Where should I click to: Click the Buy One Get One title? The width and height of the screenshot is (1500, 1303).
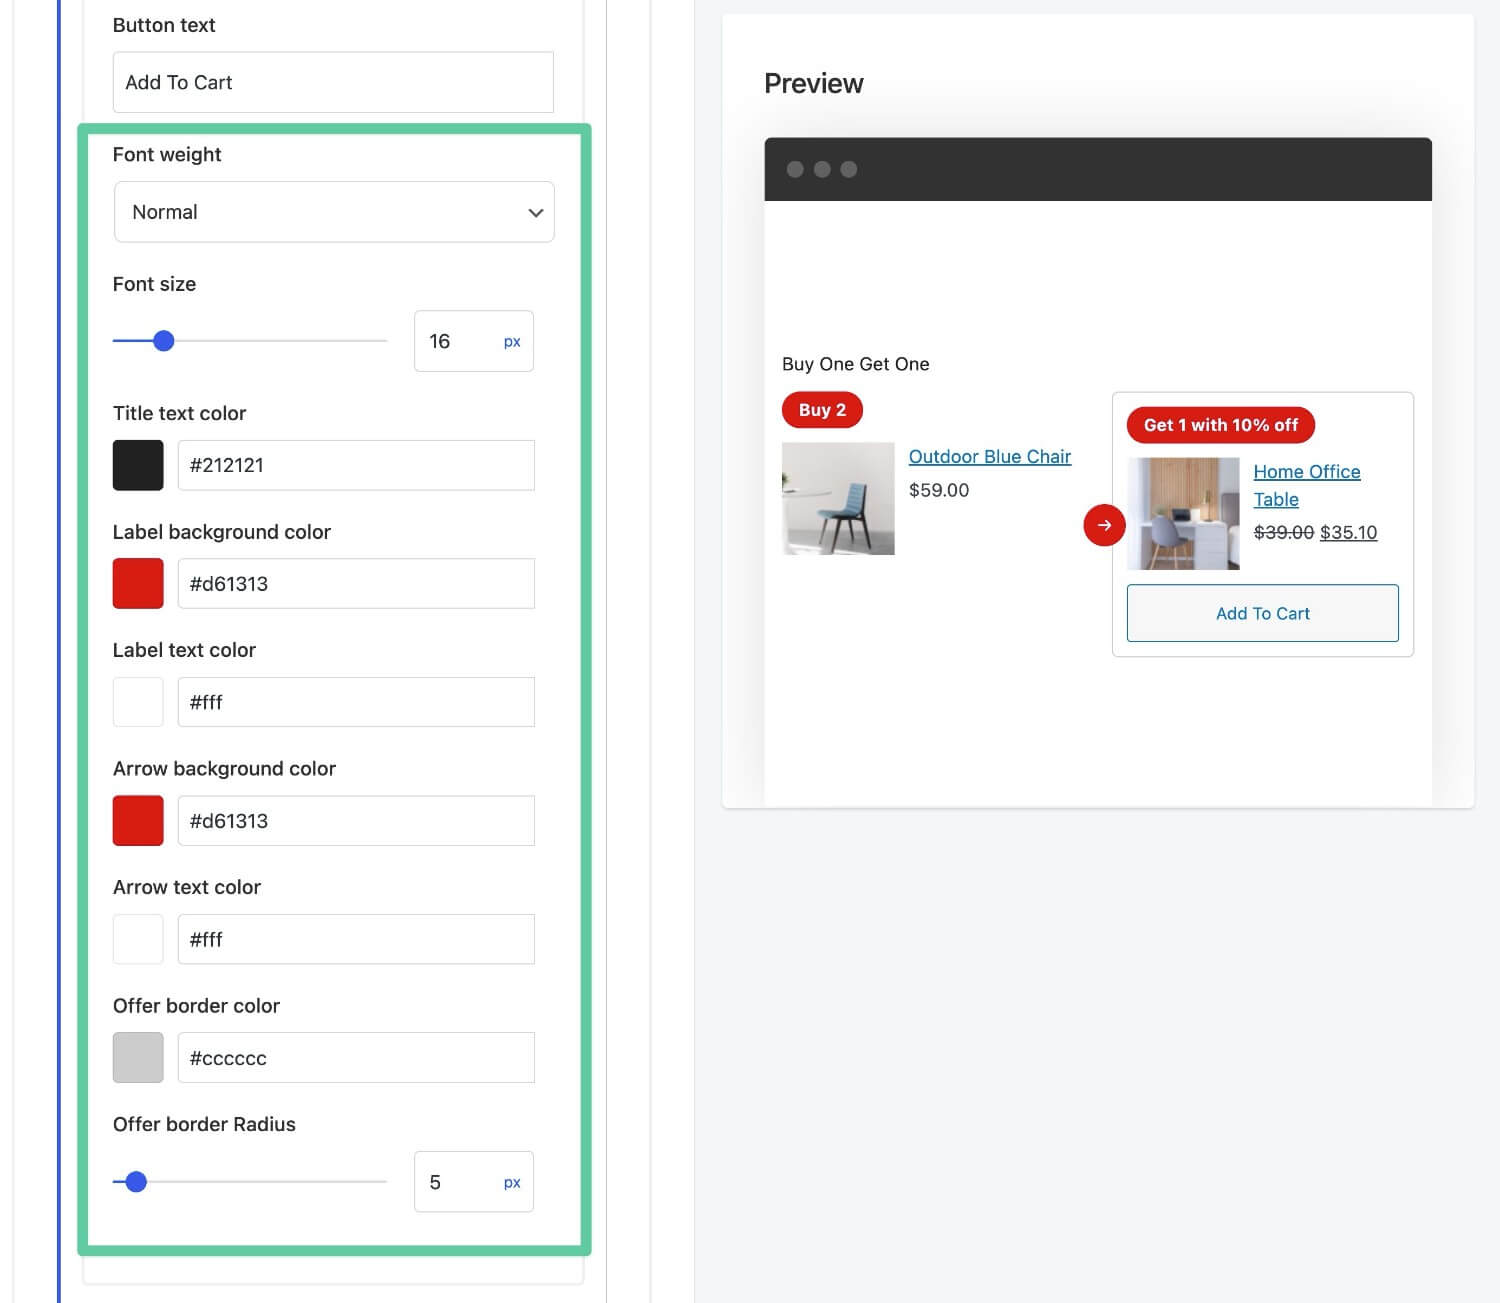pos(856,364)
